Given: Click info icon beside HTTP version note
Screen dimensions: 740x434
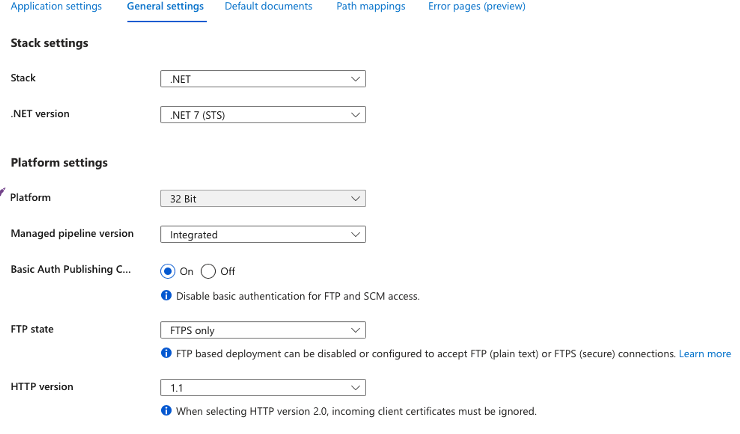Looking at the screenshot, I should click(166, 411).
